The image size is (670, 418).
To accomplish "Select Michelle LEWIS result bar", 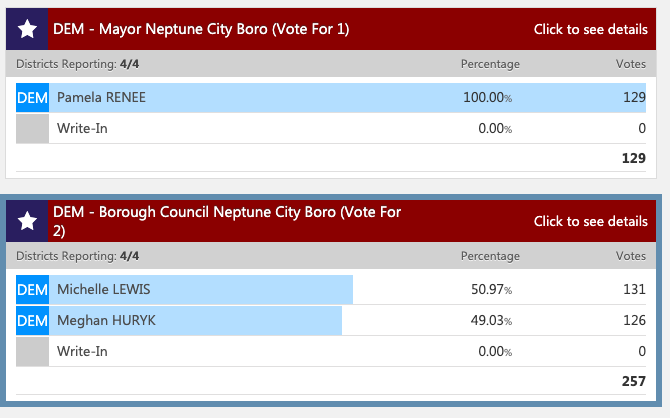I will [x=185, y=290].
